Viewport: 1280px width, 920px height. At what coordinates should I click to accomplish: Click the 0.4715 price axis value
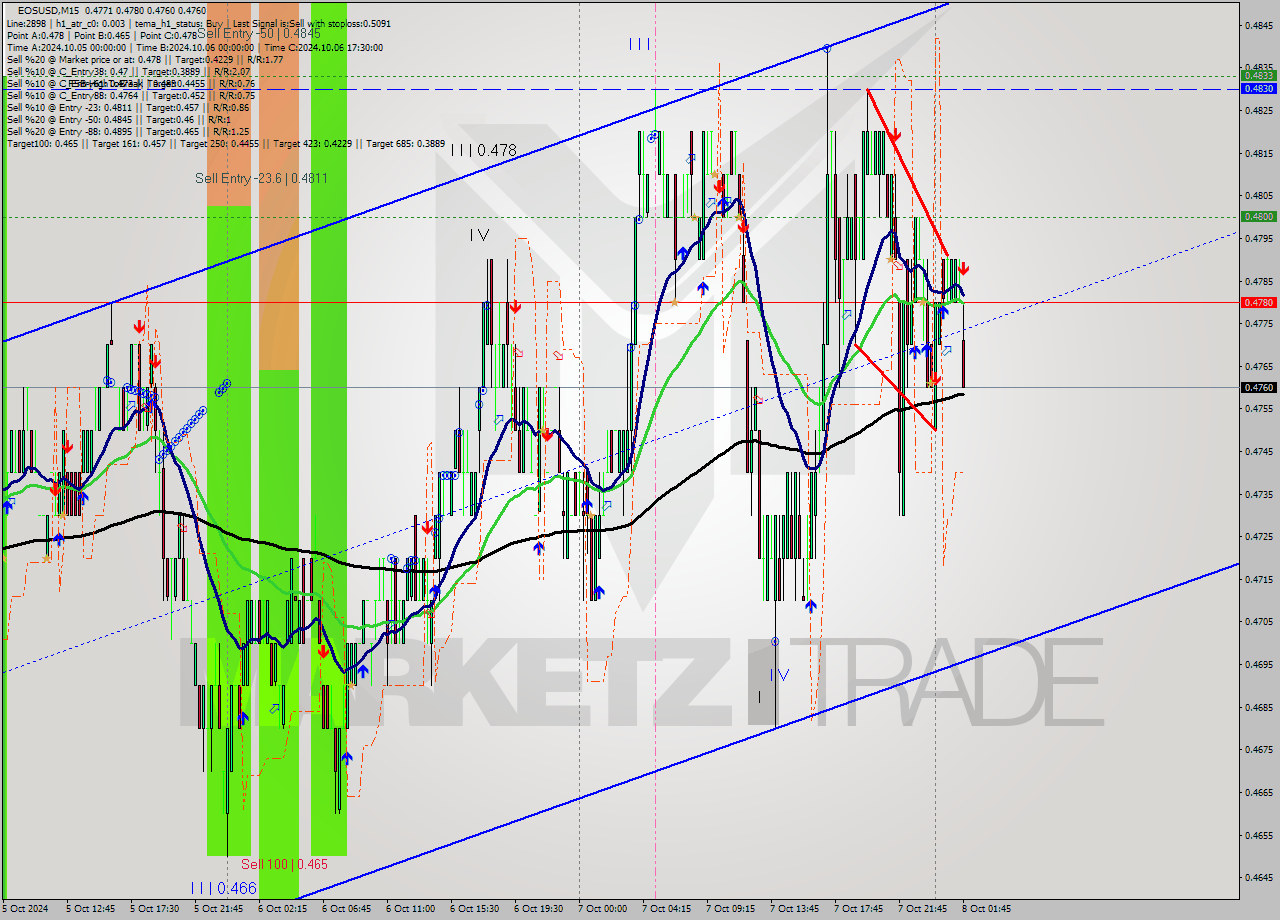1258,579
